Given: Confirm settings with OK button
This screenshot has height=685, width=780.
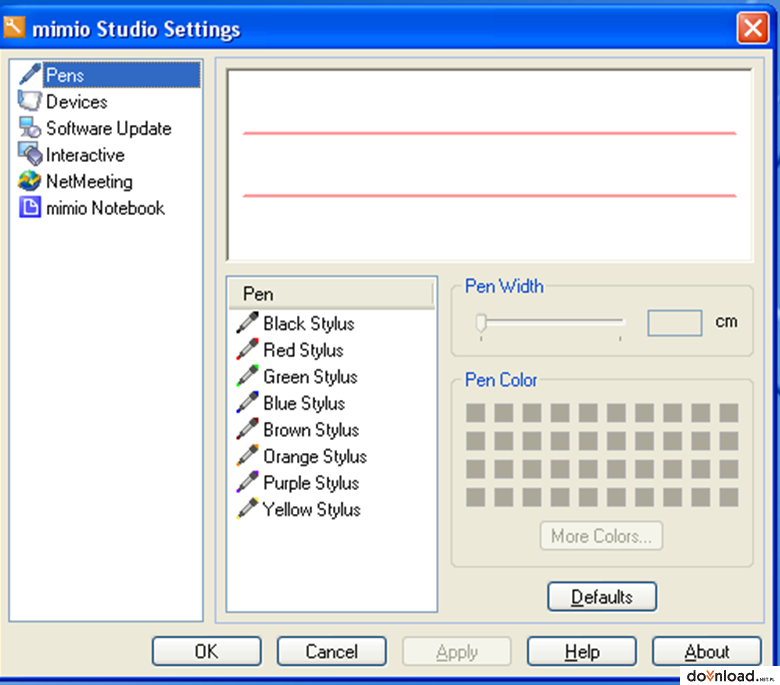Looking at the screenshot, I should tap(206, 651).
